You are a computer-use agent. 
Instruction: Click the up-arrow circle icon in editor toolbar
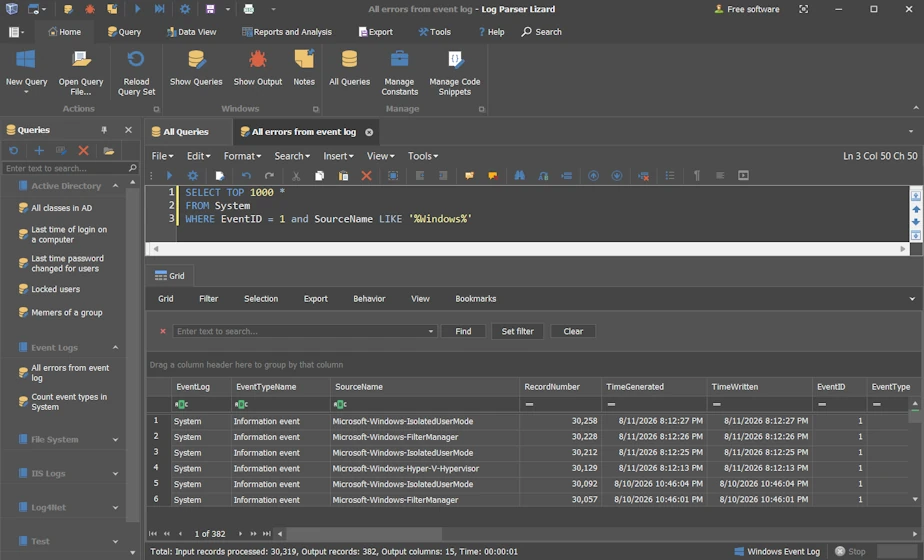(x=593, y=176)
